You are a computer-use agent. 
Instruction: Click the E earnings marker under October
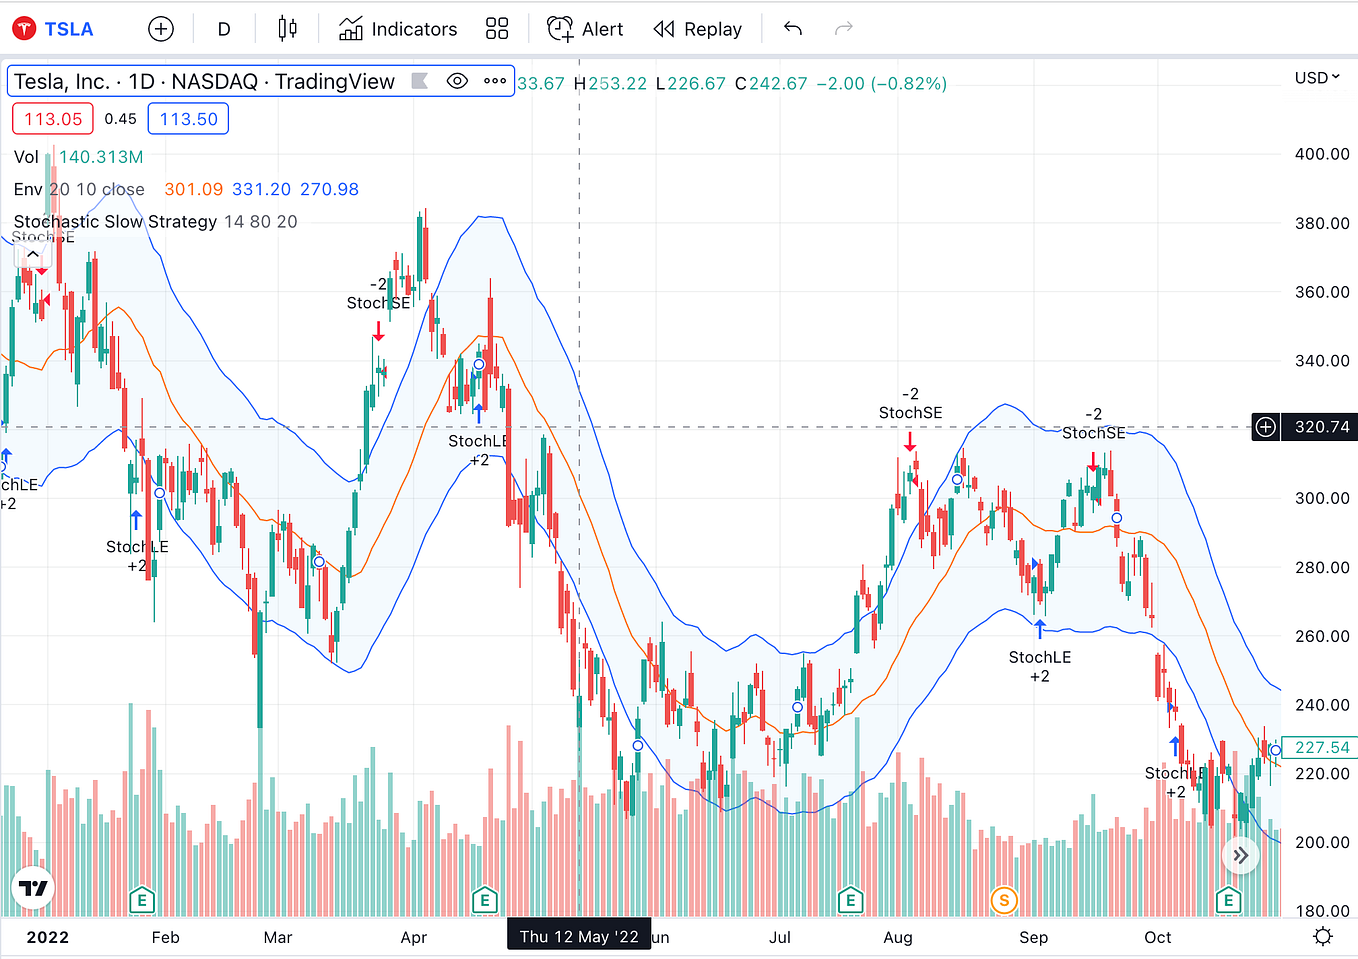[1228, 900]
